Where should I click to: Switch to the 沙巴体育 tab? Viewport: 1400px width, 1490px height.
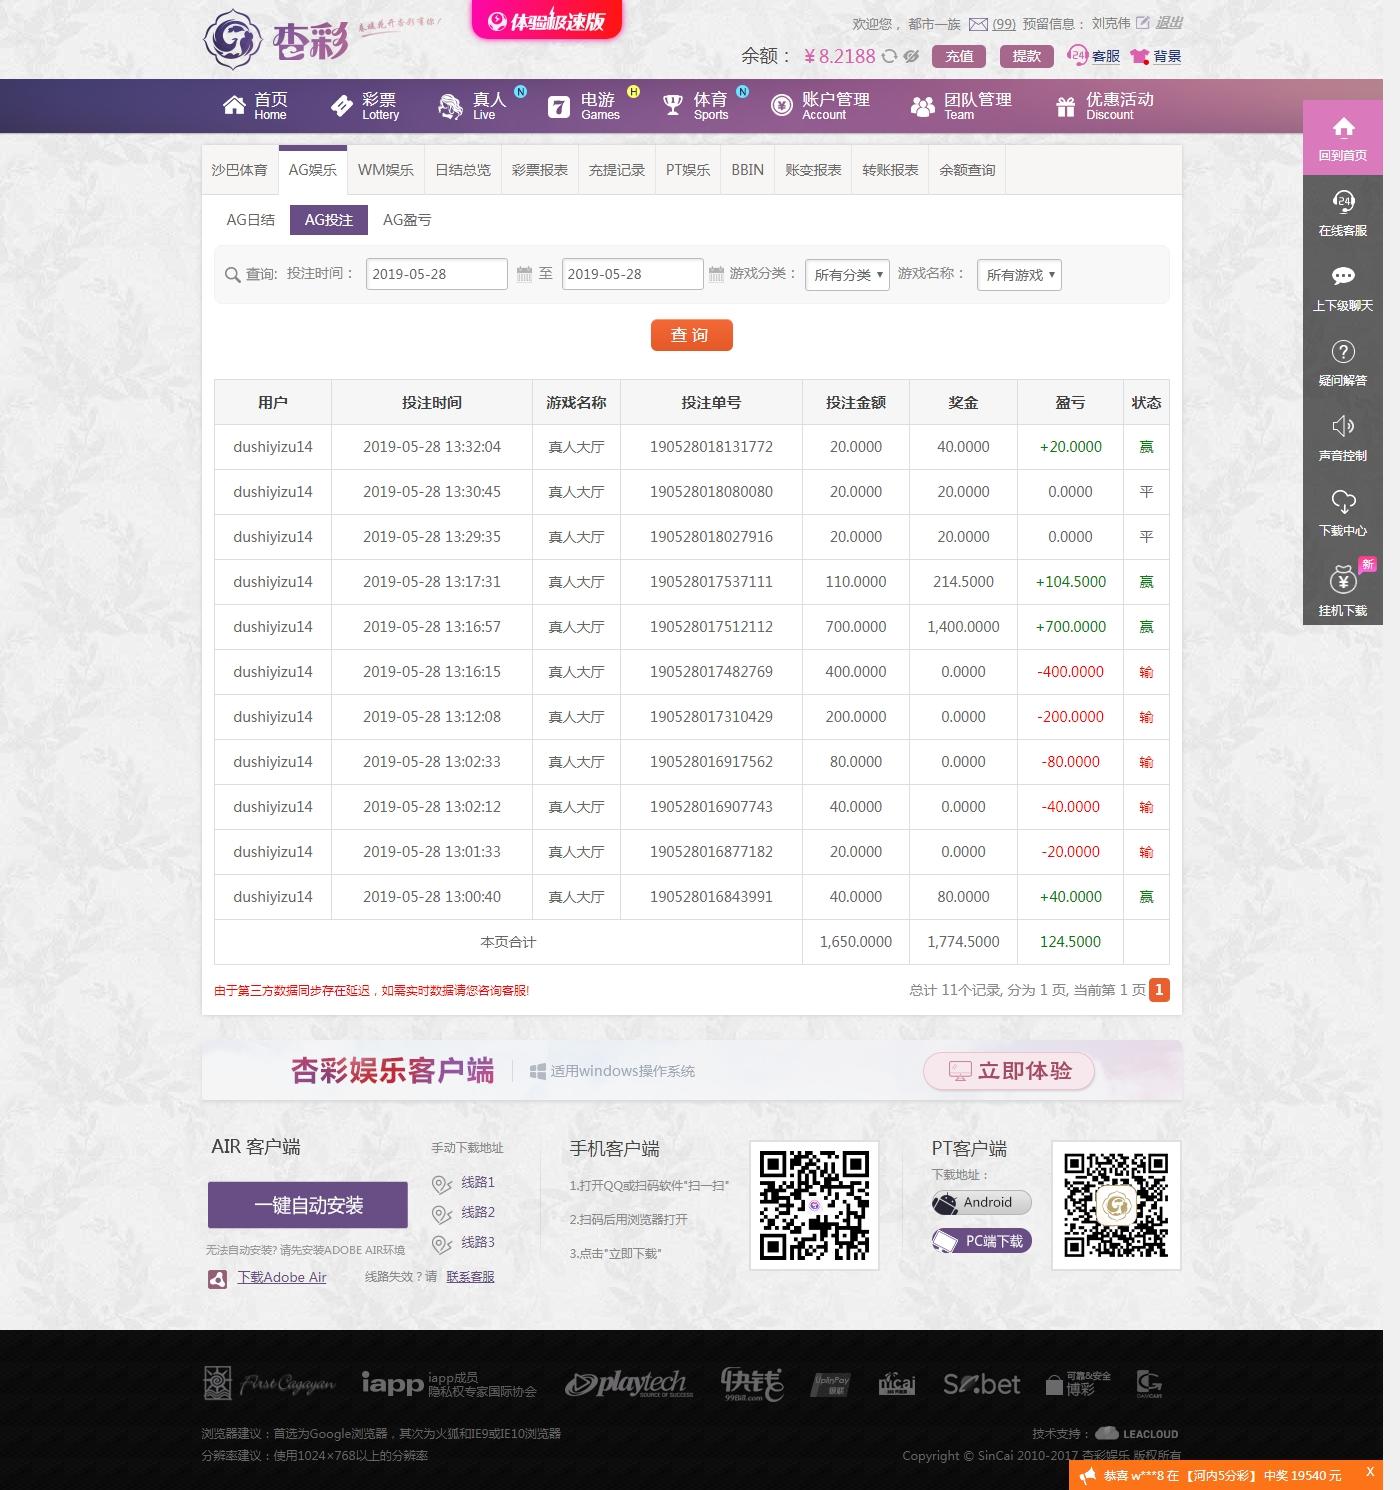coord(239,170)
